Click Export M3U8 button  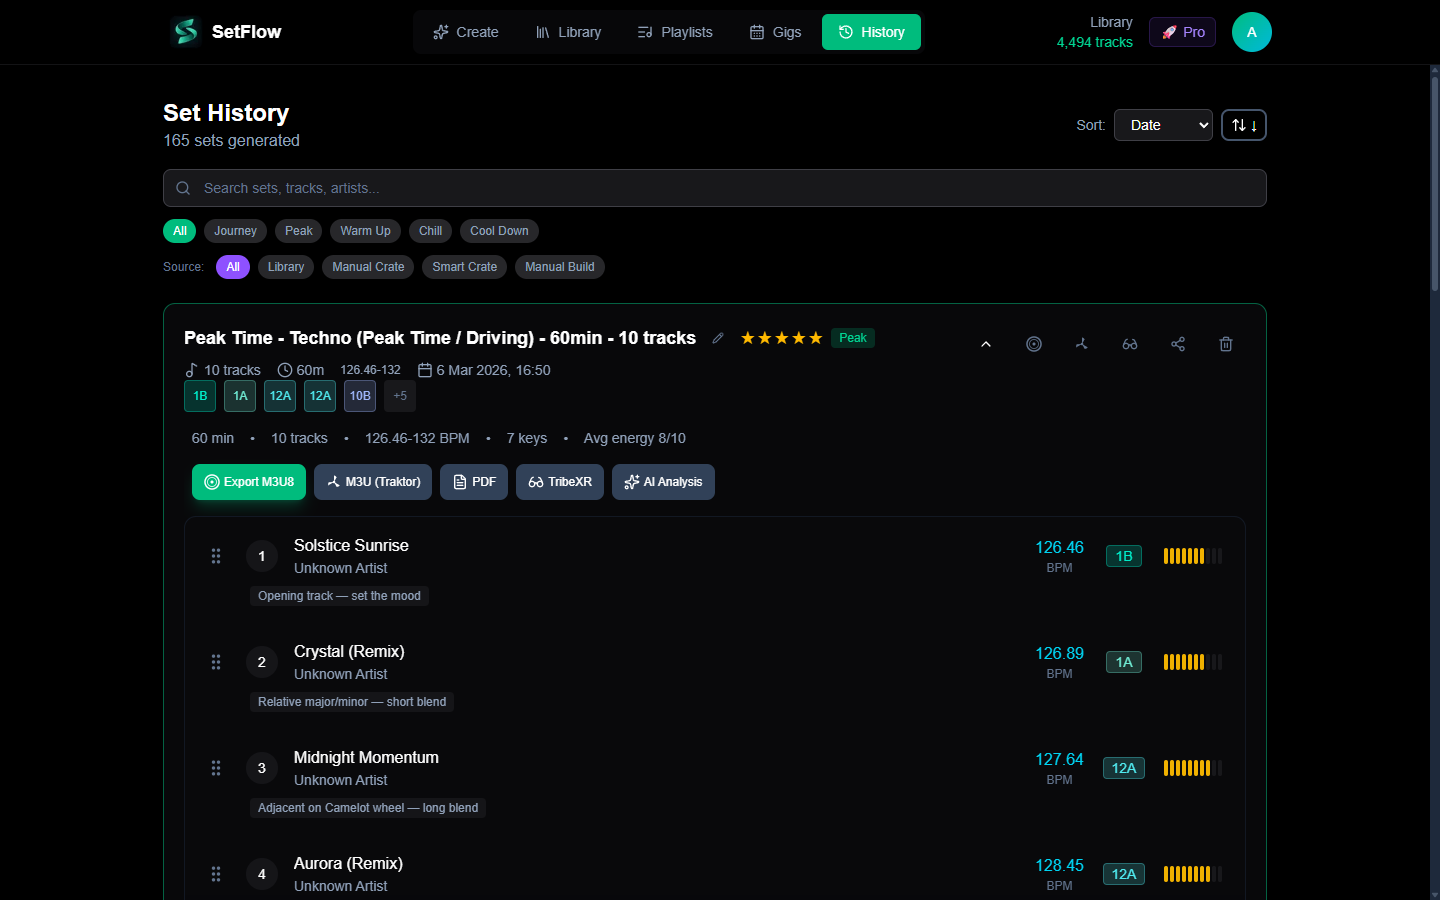click(249, 482)
